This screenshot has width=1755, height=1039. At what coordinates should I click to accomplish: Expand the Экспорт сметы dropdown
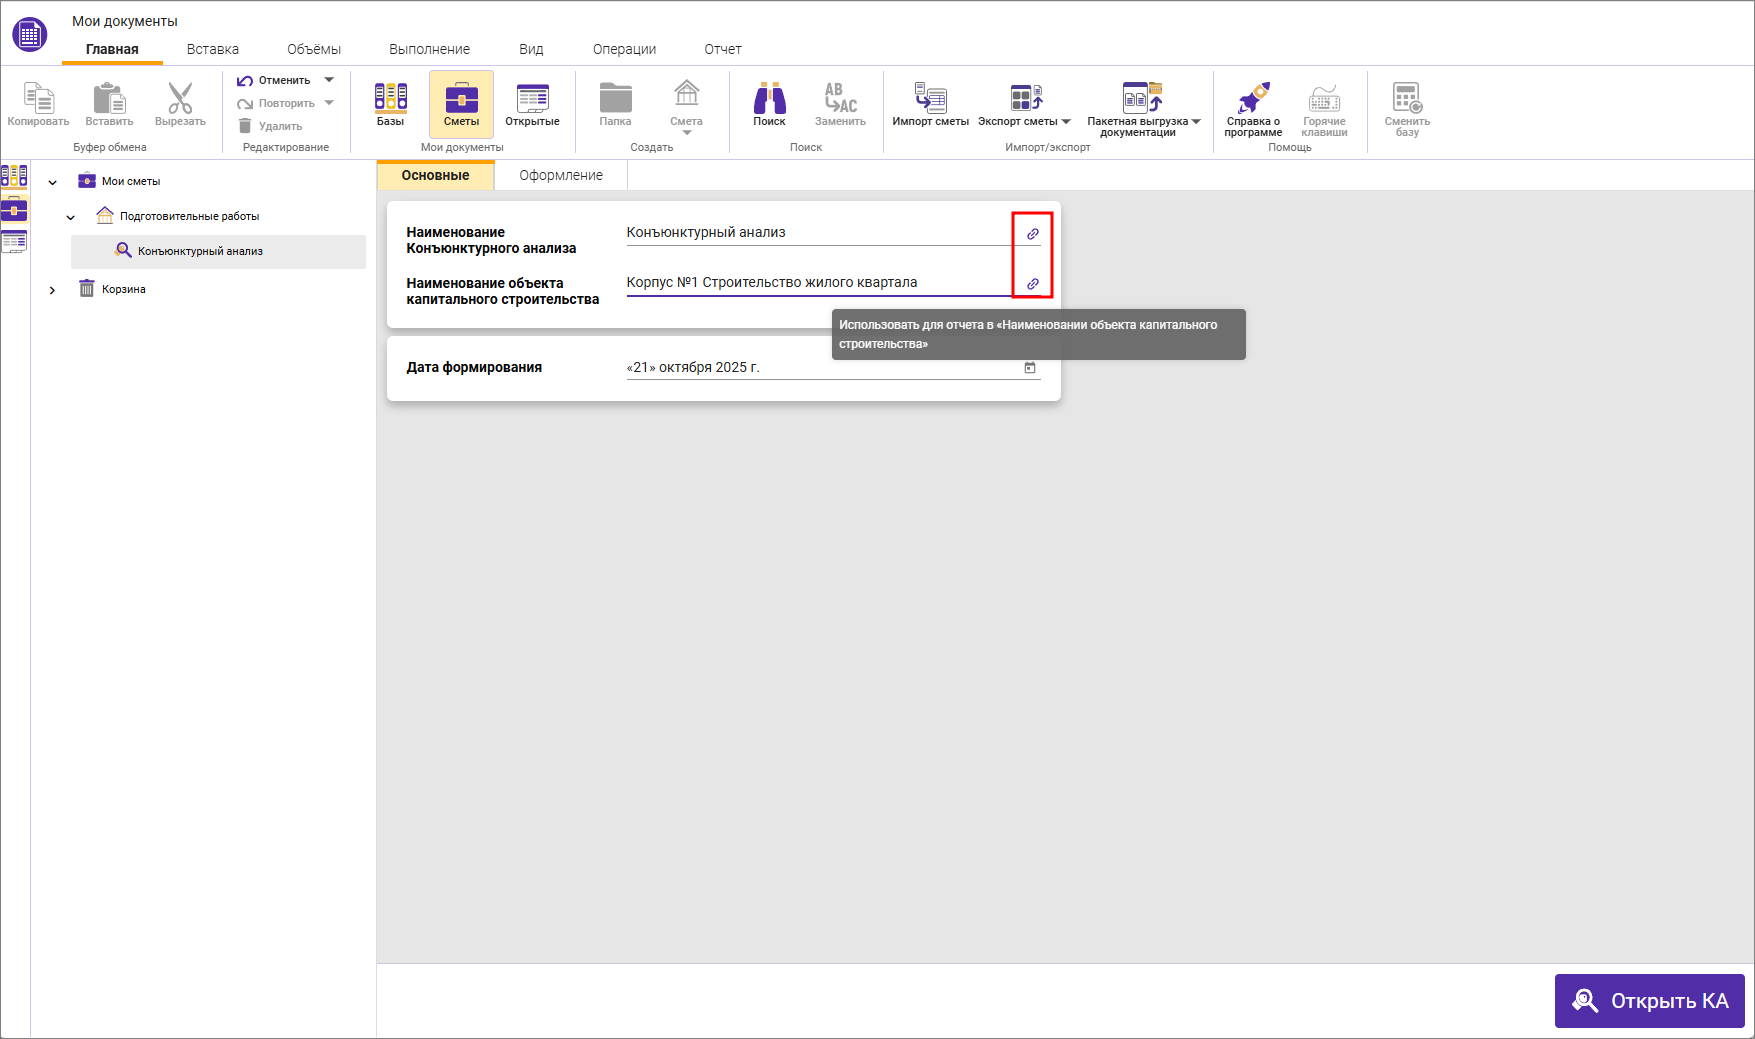[1066, 122]
